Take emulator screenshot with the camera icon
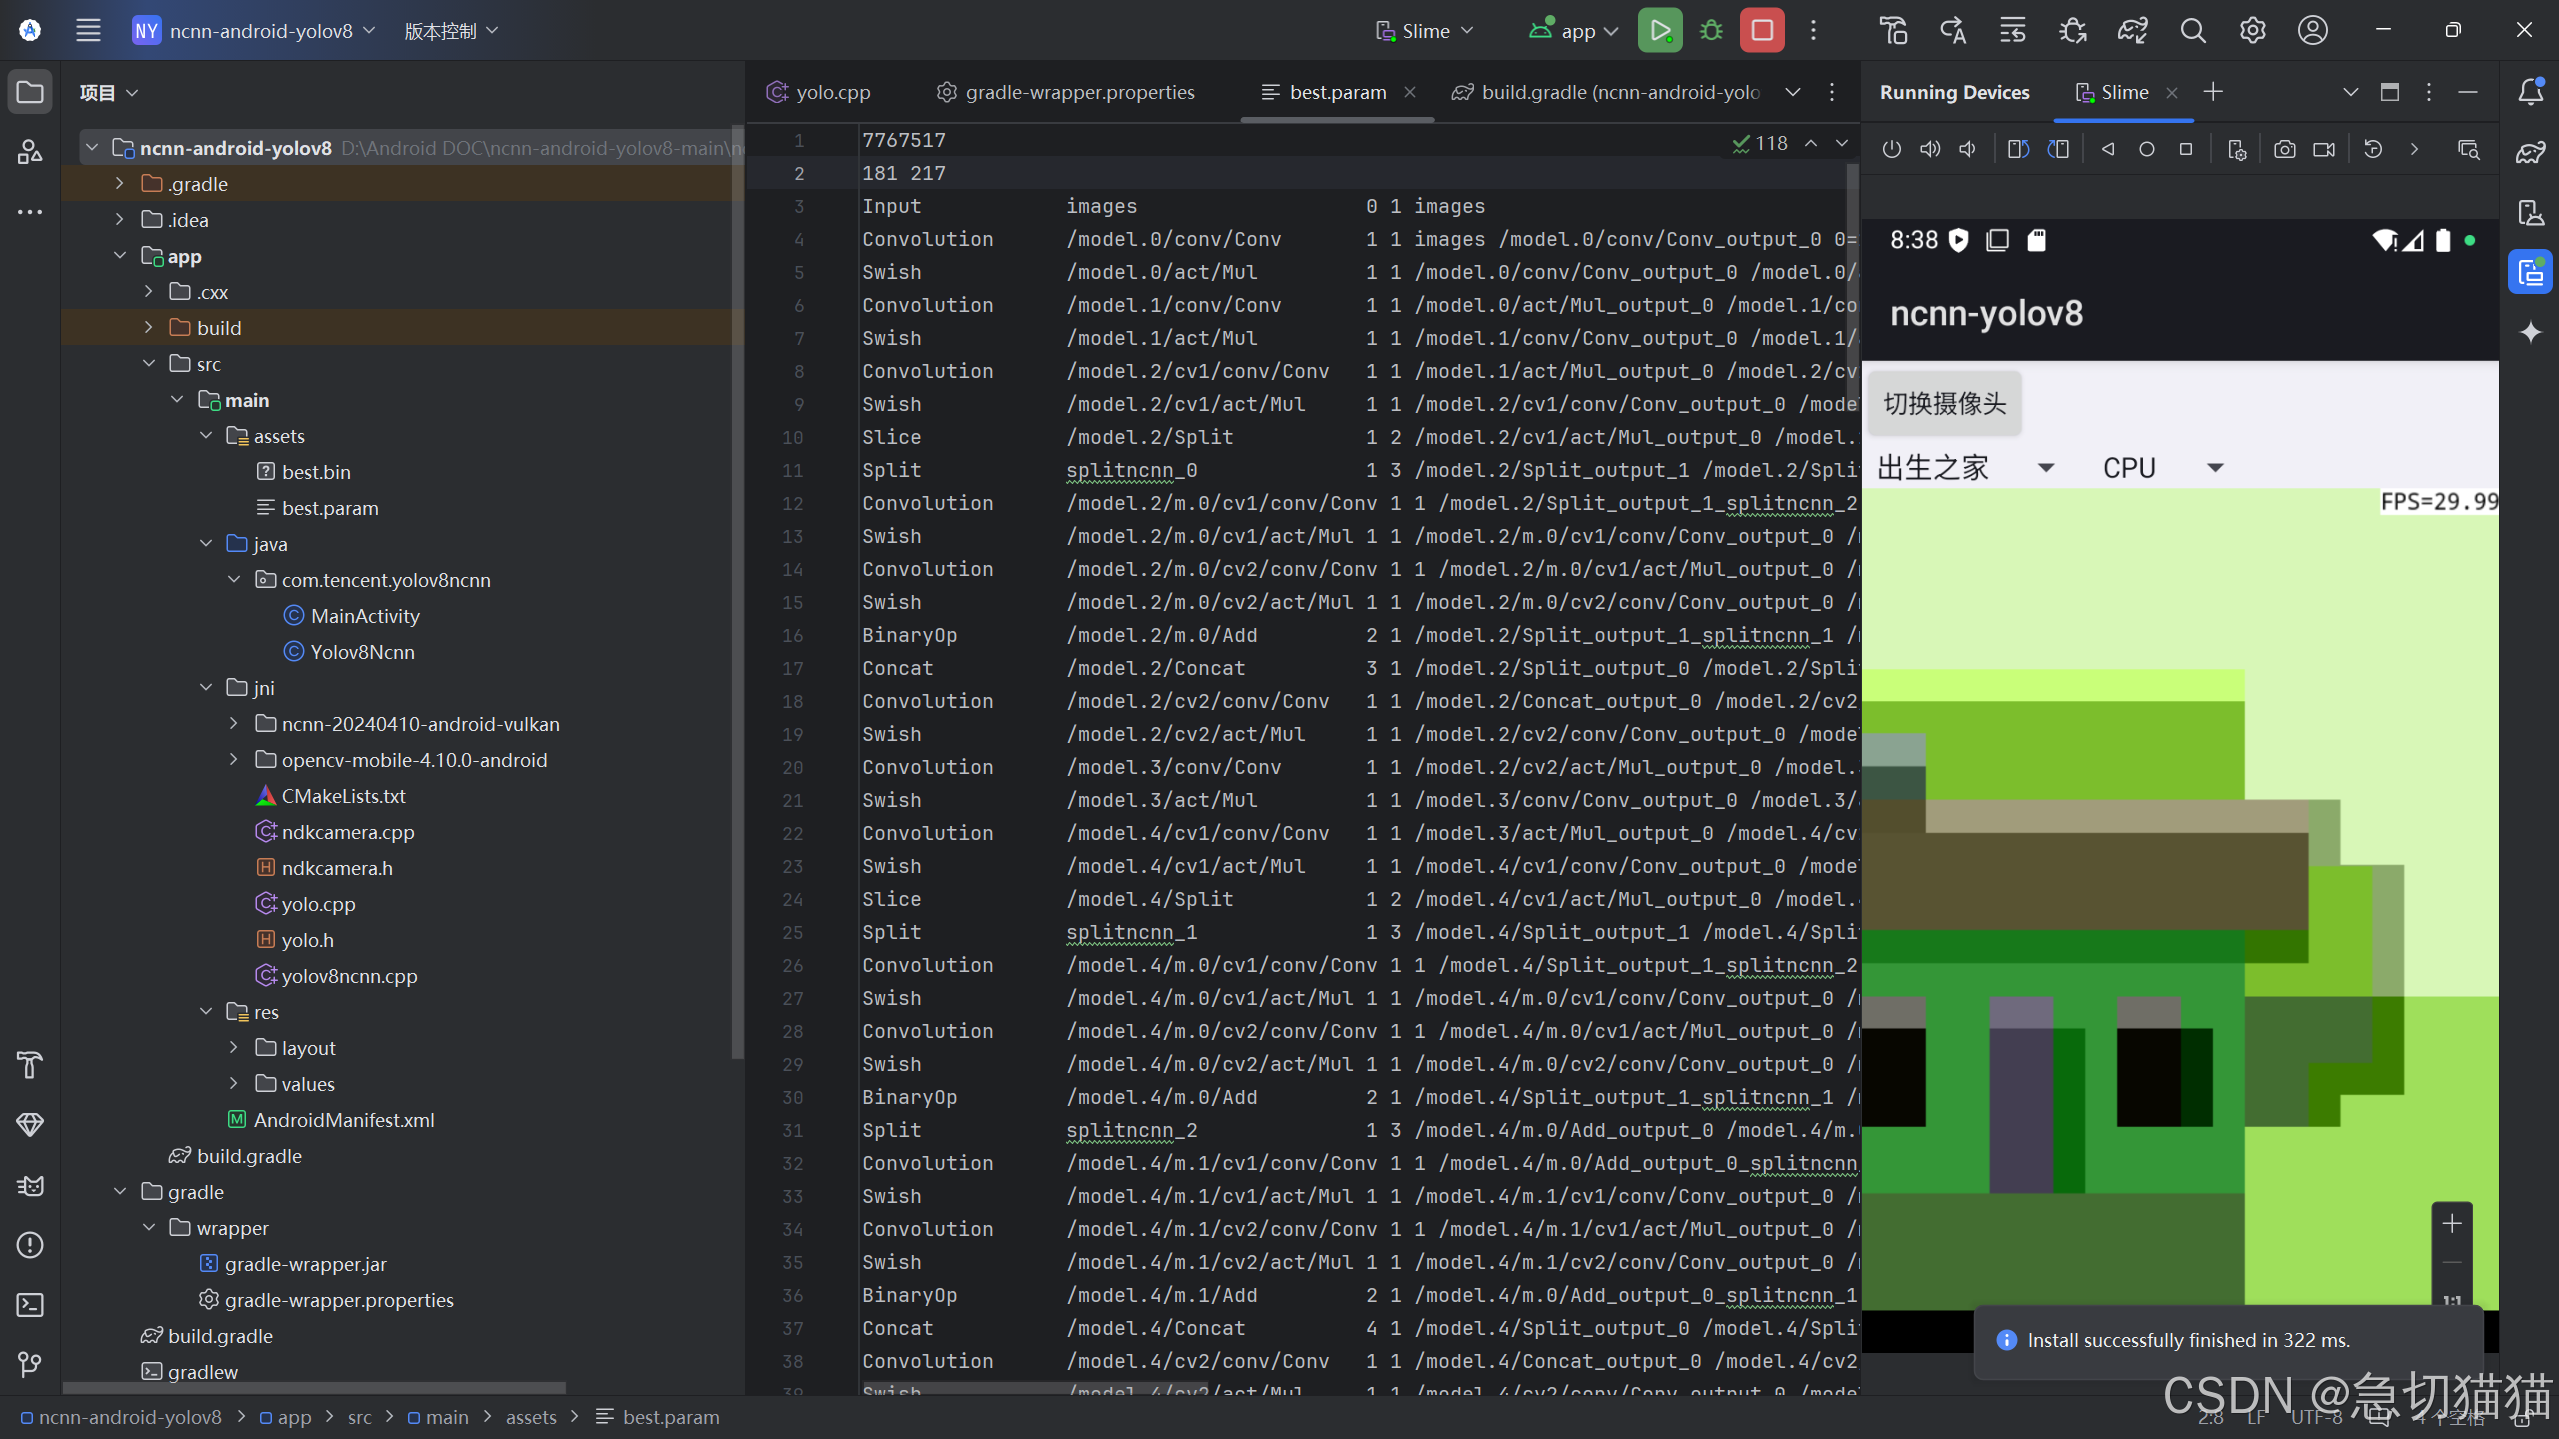Screen dimensions: 2559x1439 [x=2284, y=149]
